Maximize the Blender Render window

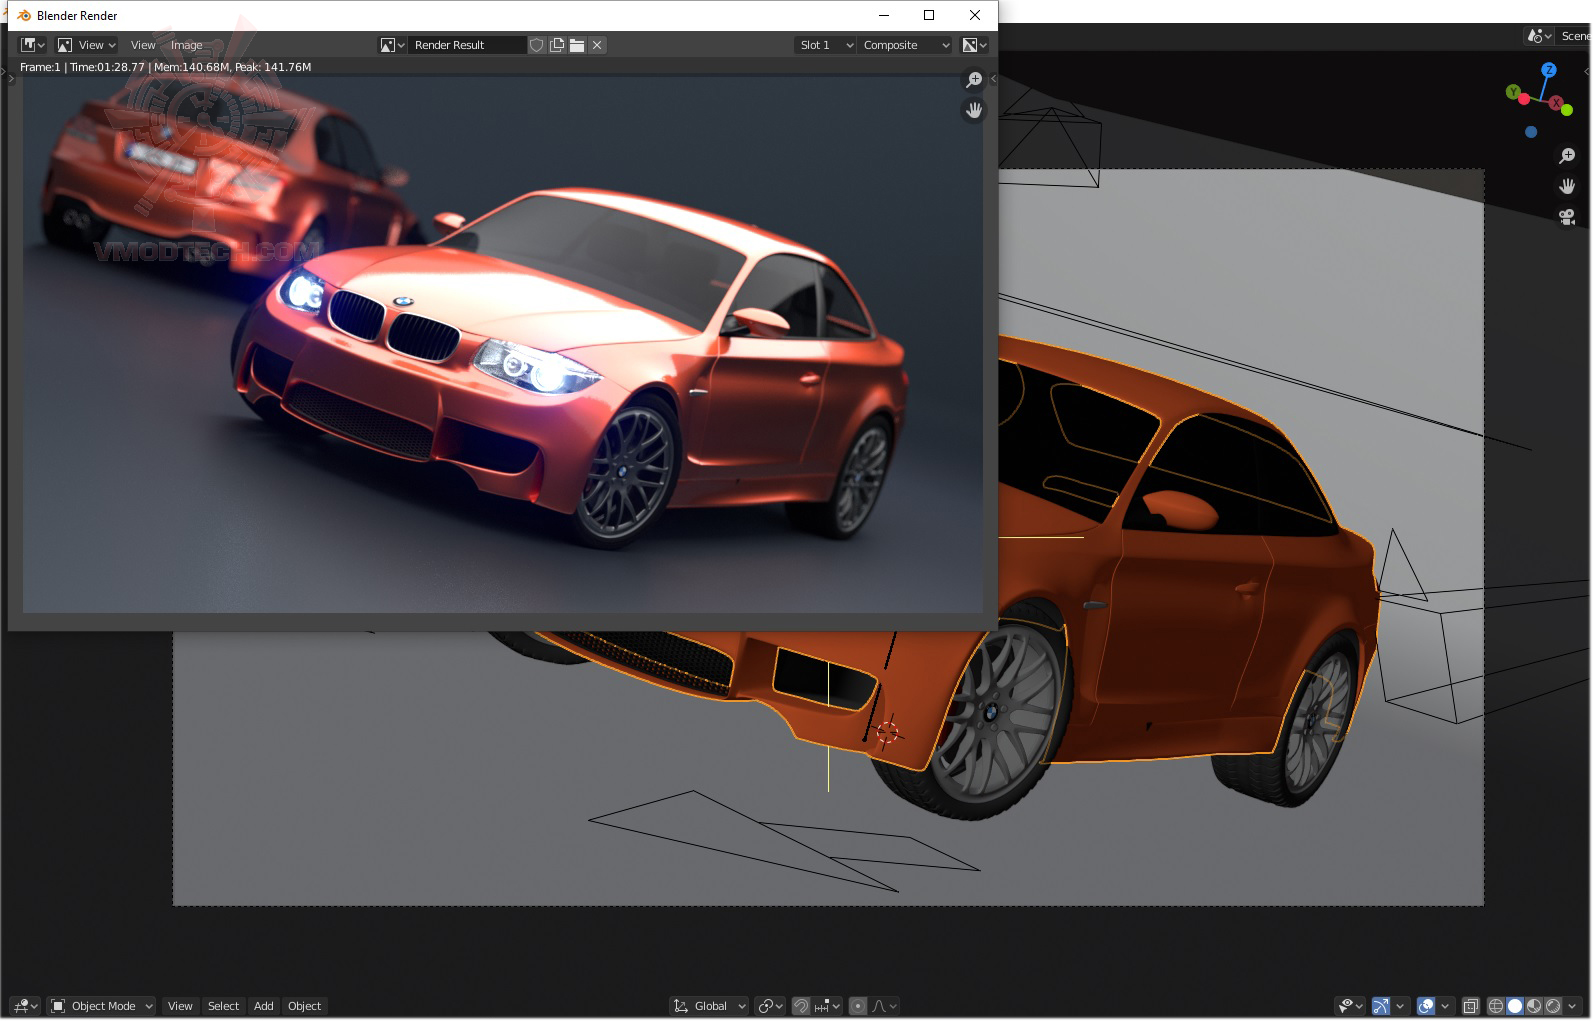pos(929,15)
